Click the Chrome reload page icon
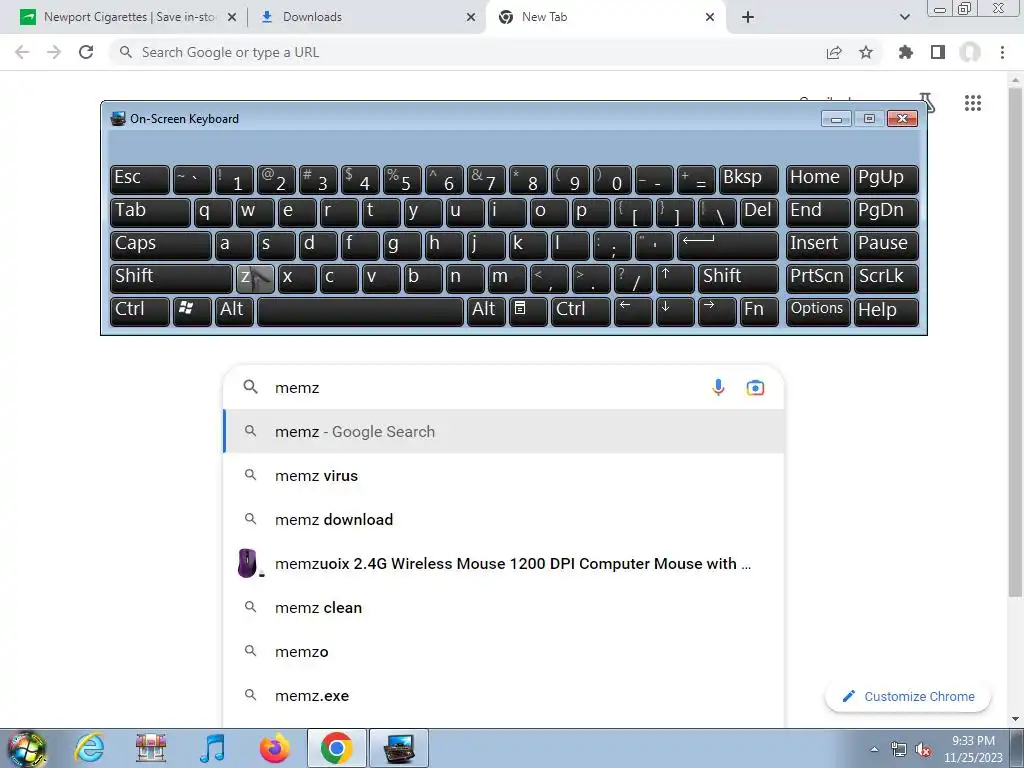Screen dimensions: 1024x768 [x=86, y=52]
